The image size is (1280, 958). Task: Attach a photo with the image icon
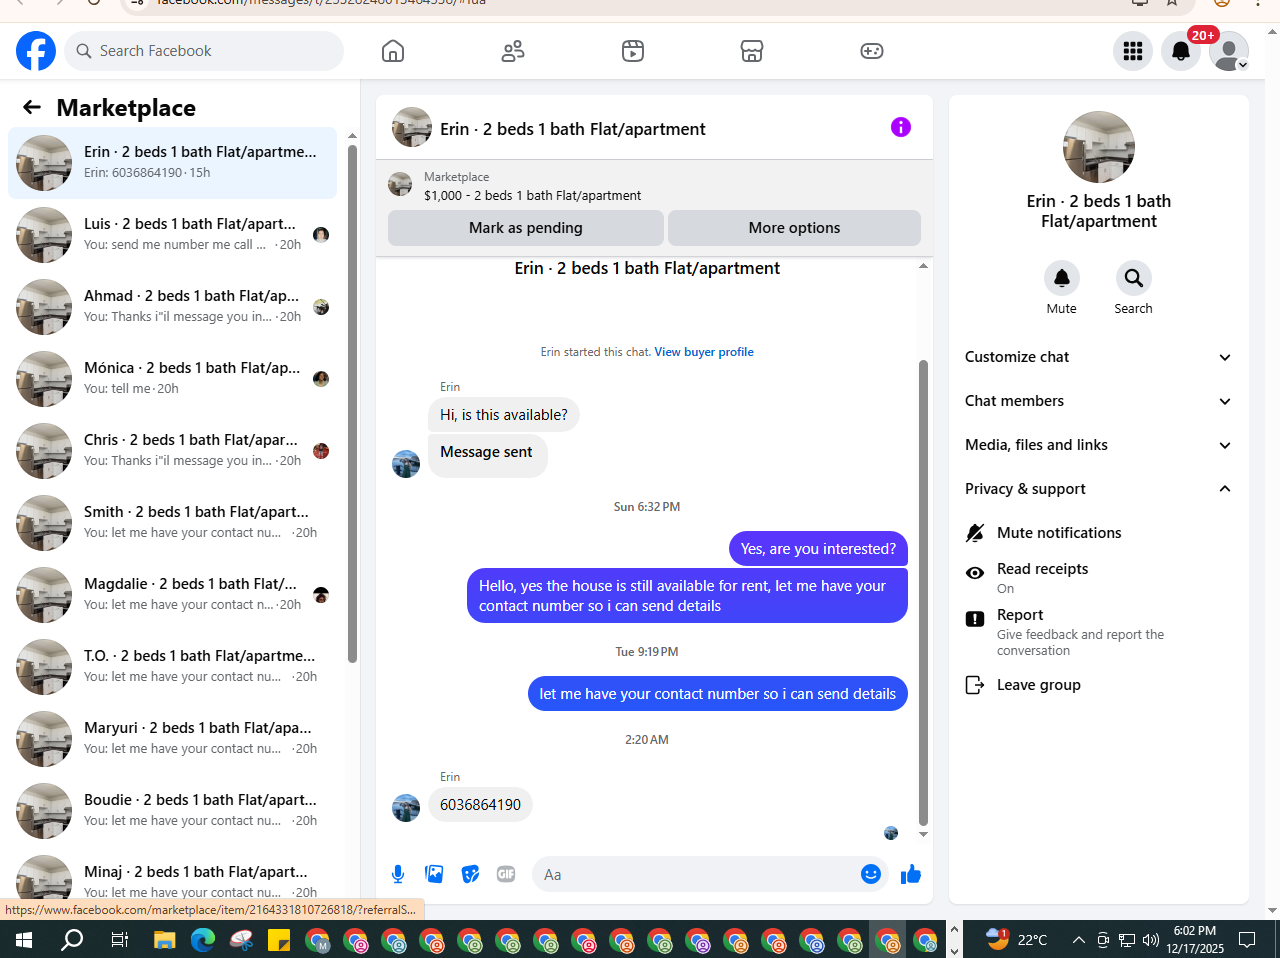434,874
